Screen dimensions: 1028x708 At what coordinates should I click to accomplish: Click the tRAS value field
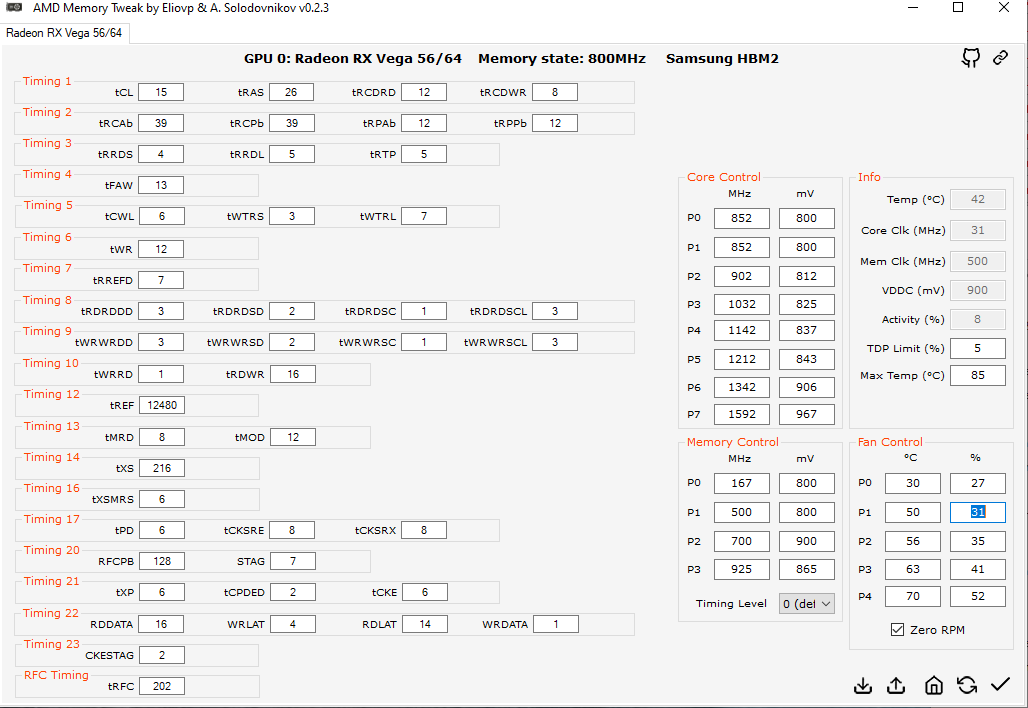point(291,92)
